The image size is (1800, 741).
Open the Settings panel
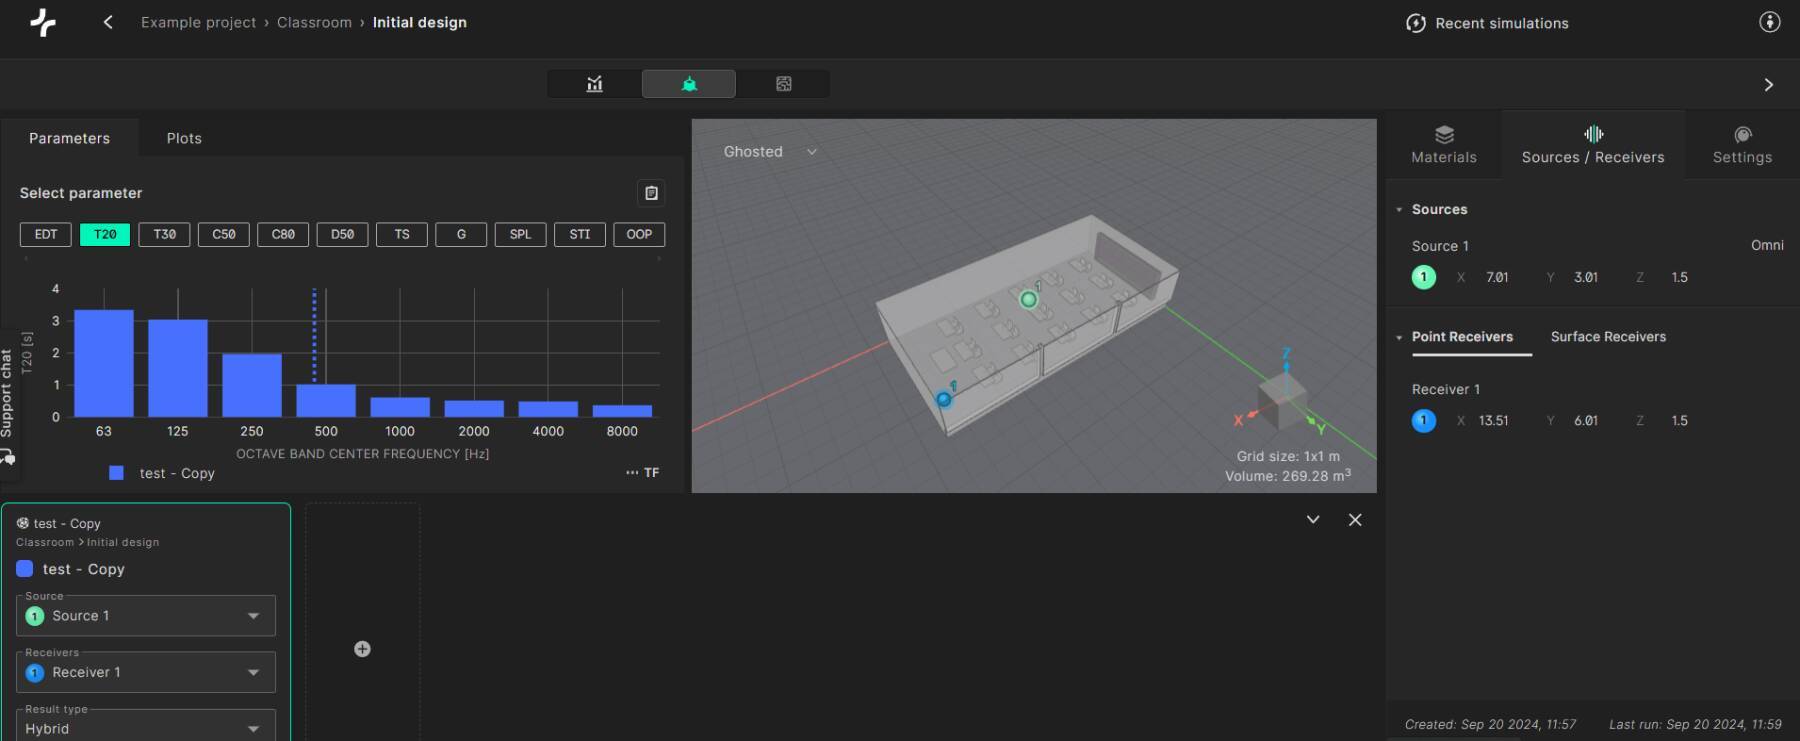1741,145
